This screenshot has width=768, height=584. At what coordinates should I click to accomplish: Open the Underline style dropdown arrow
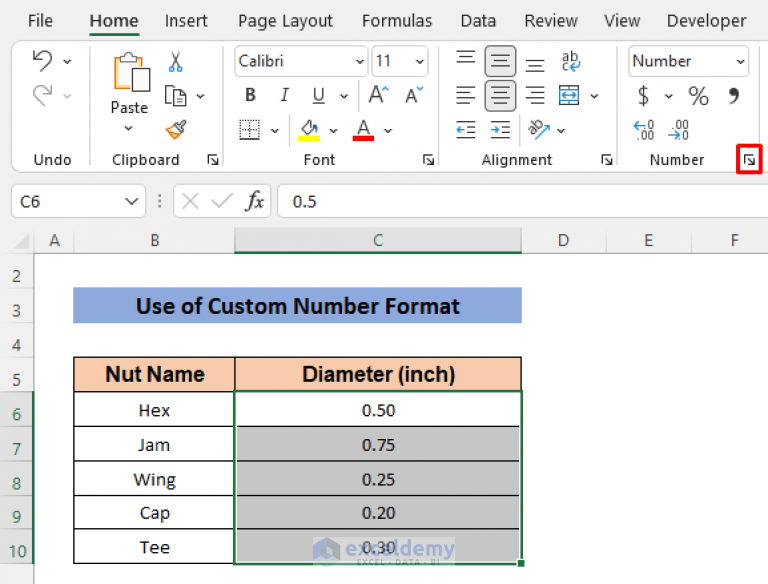(x=344, y=96)
